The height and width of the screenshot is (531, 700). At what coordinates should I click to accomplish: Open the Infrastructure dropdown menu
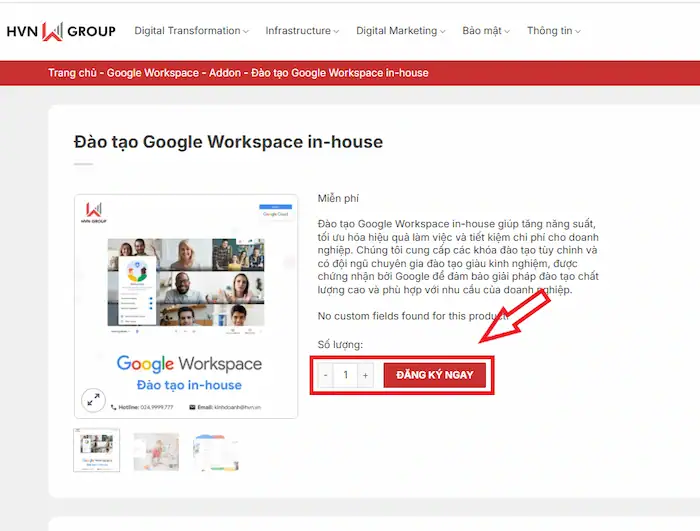[x=302, y=31]
